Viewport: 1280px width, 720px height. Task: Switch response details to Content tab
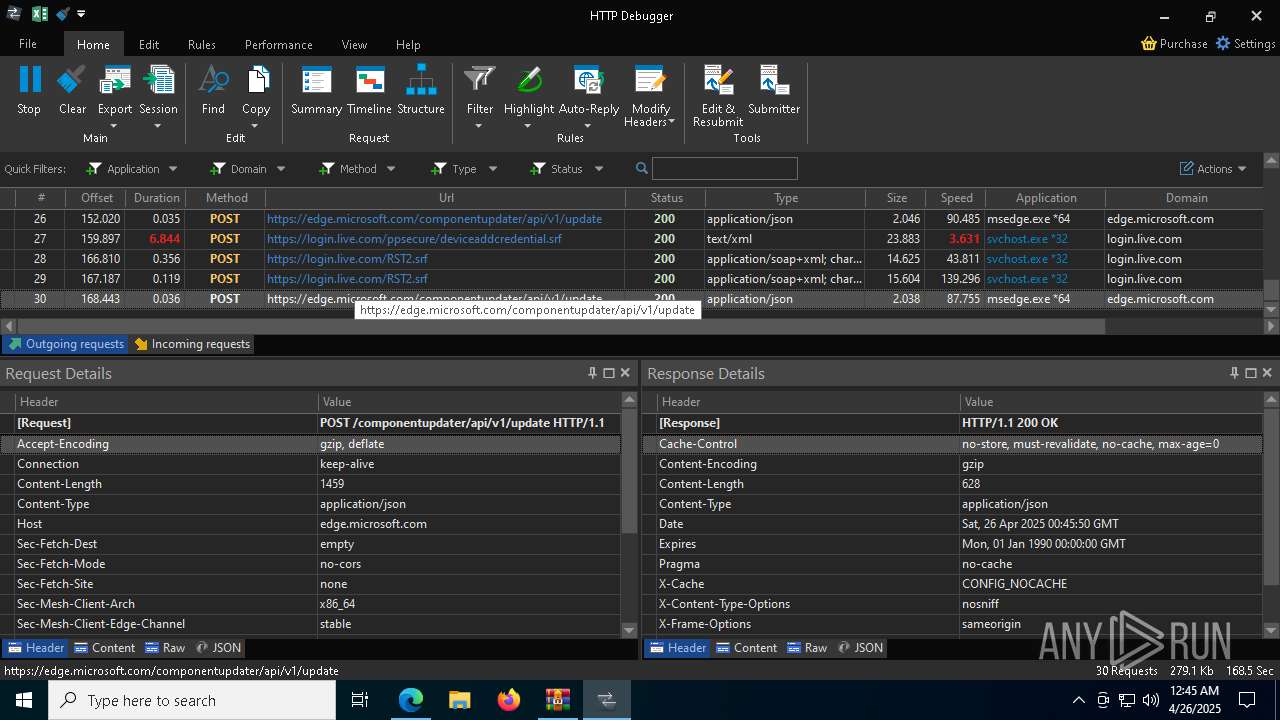coord(747,648)
